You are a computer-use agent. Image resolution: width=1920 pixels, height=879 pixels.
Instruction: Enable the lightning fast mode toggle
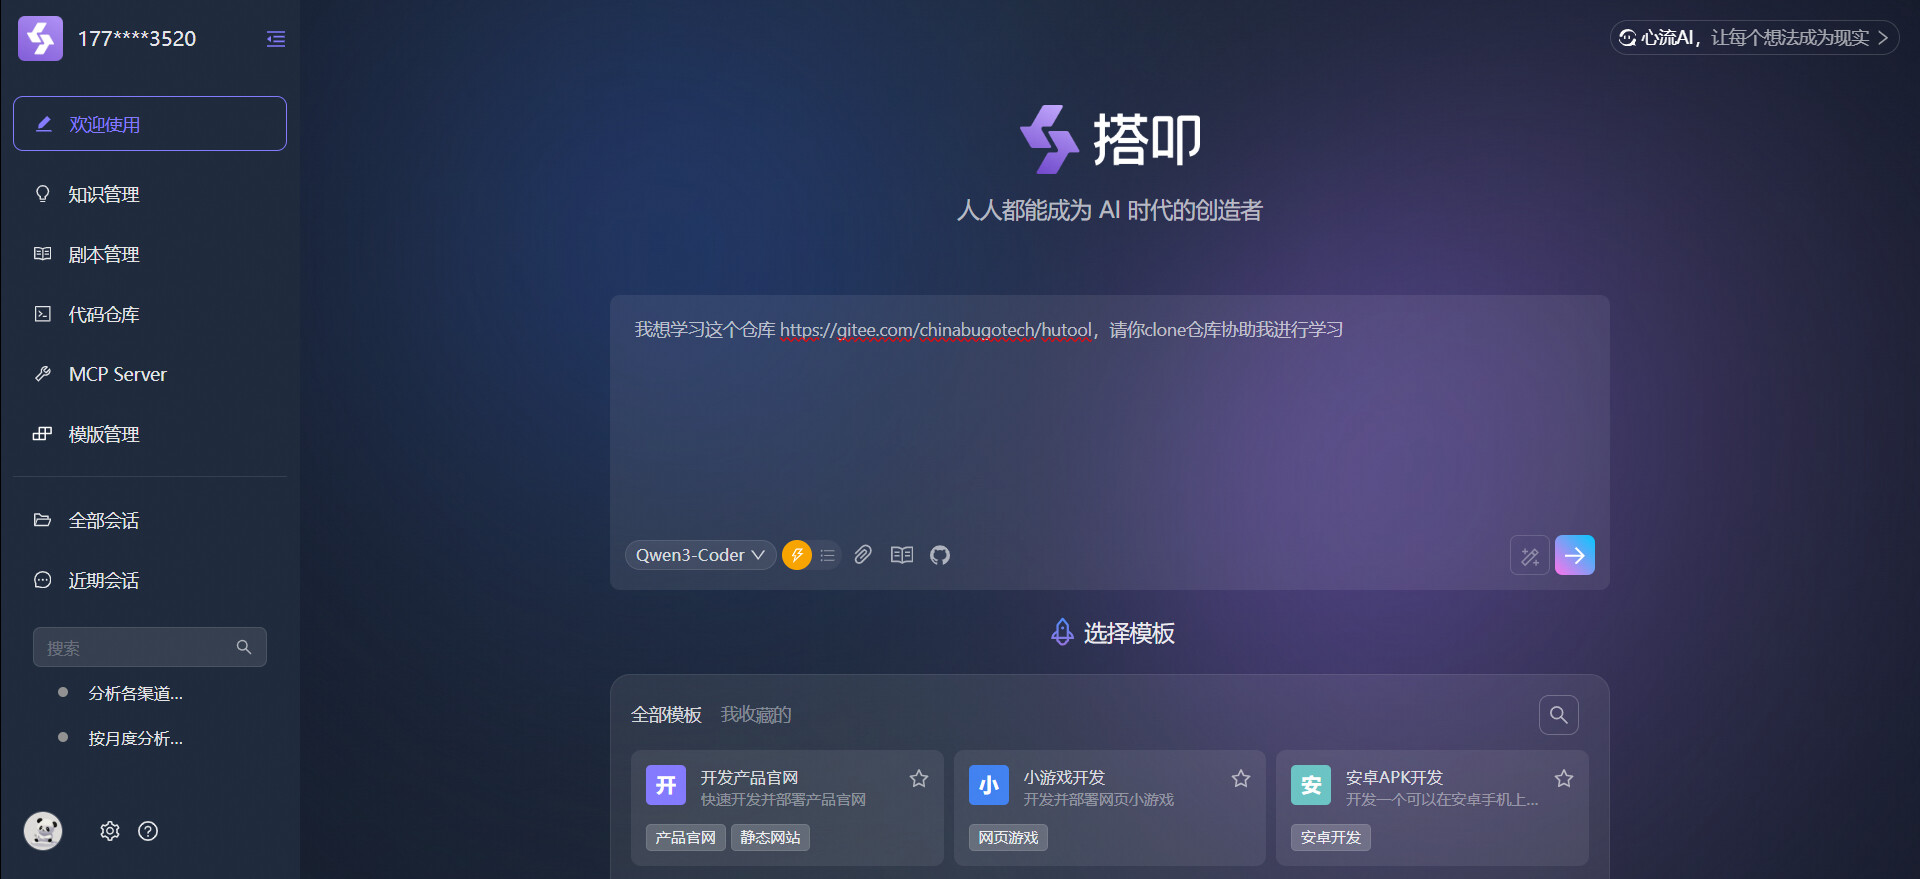797,555
